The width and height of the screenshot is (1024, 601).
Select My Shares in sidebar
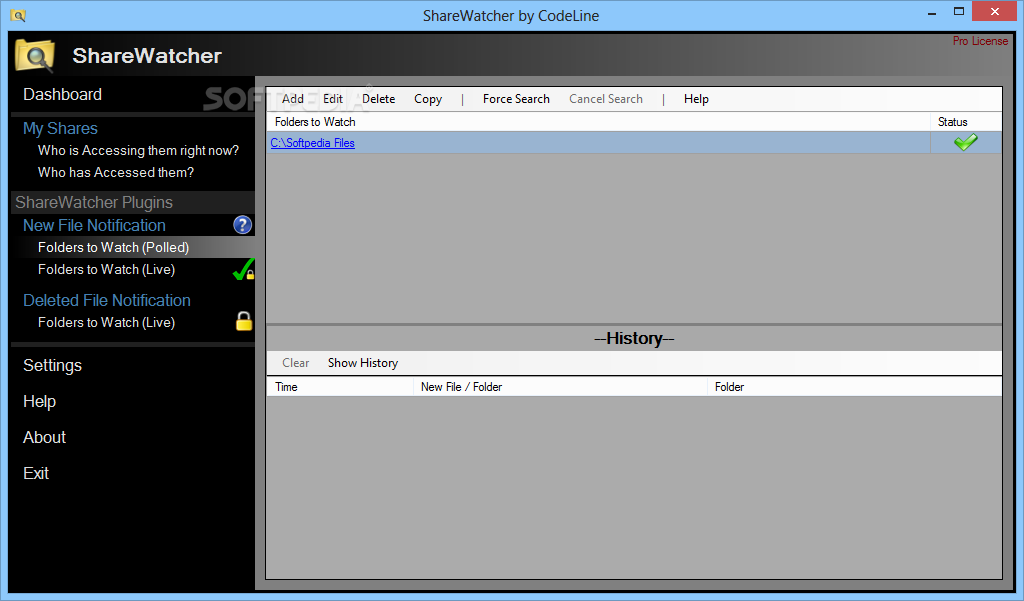pos(61,129)
